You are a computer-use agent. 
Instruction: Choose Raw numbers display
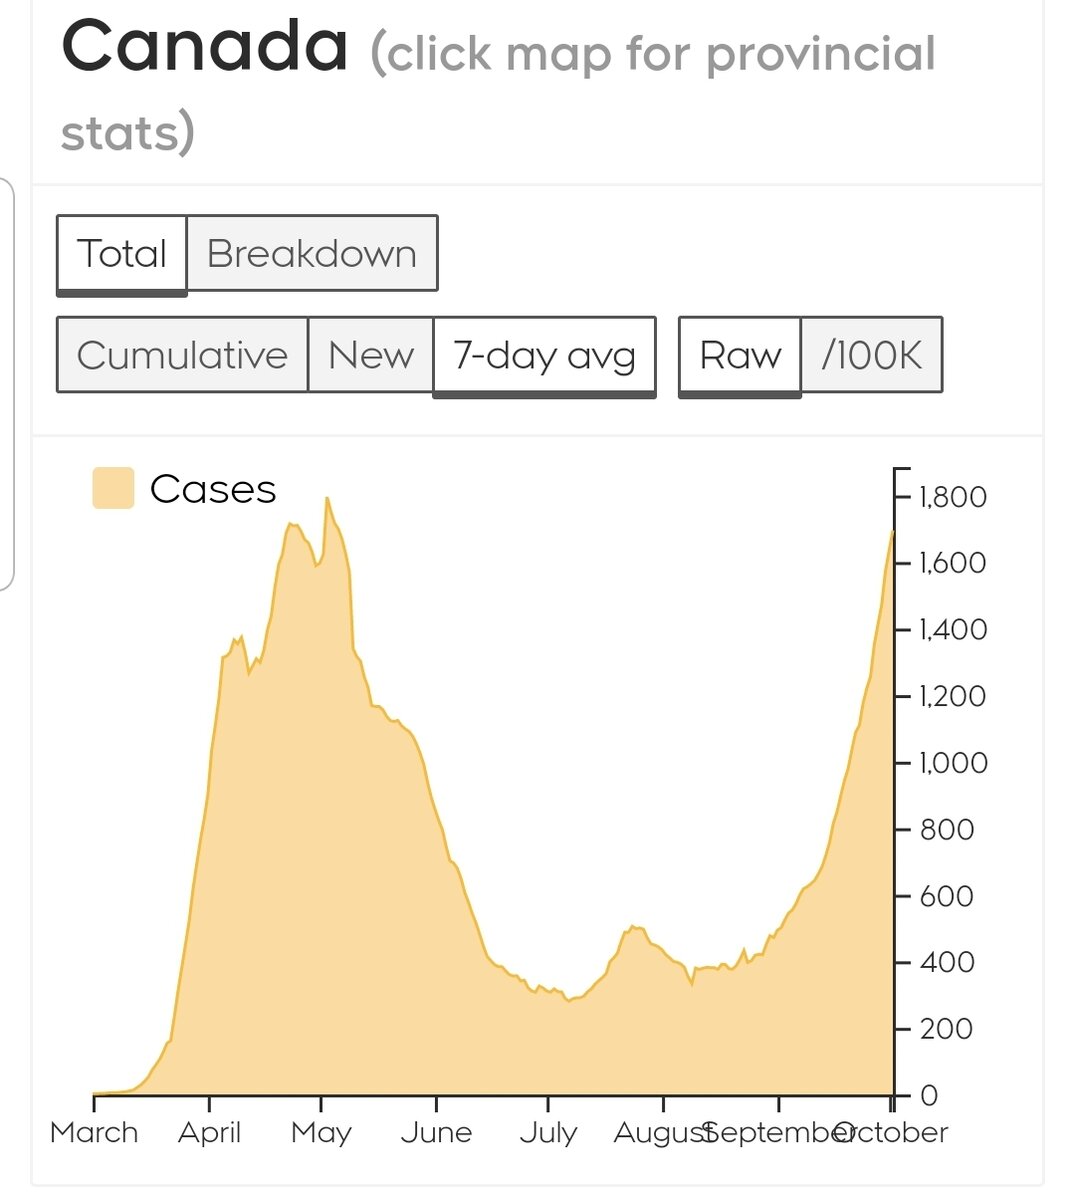point(740,355)
